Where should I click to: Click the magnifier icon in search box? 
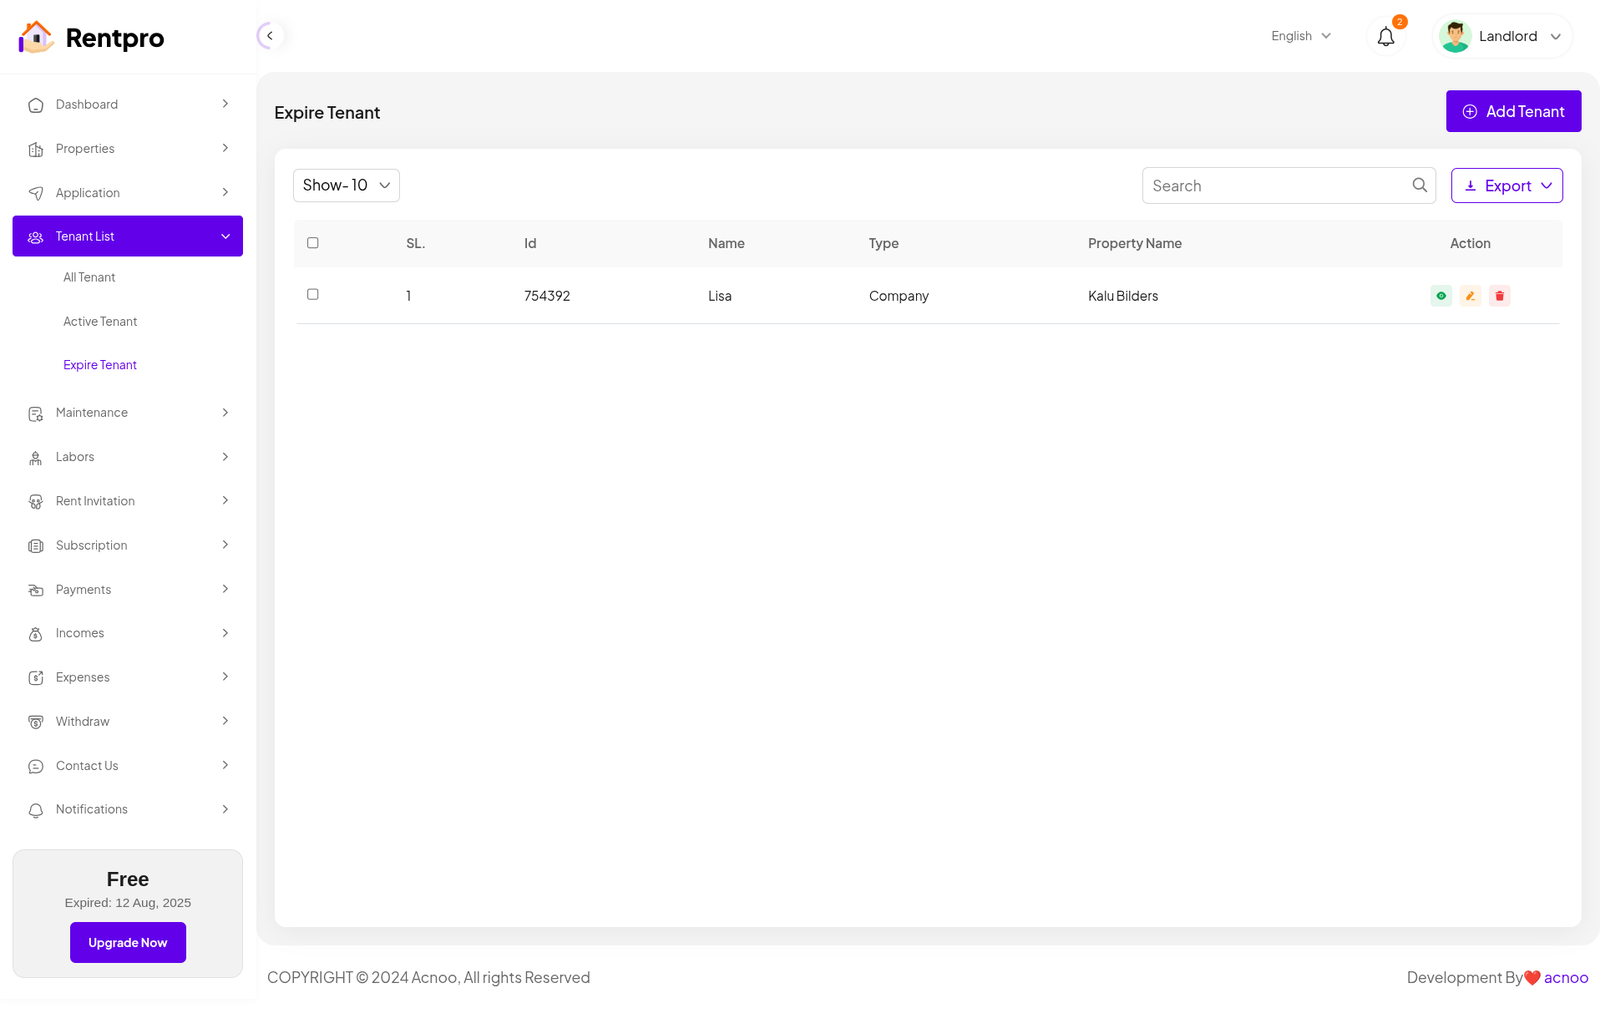pos(1419,185)
